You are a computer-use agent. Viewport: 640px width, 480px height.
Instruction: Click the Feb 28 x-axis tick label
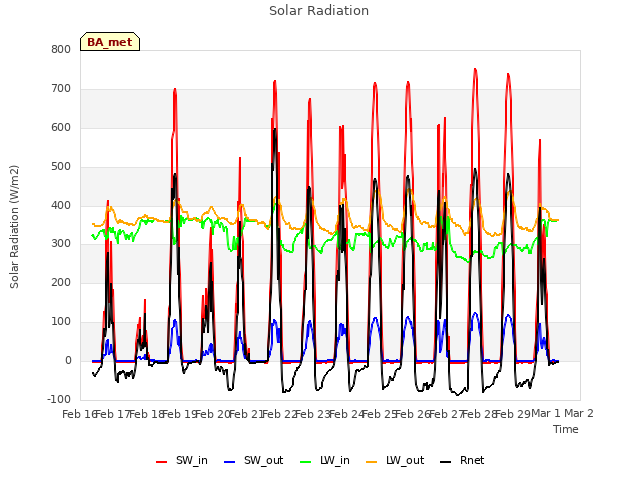click(479, 414)
